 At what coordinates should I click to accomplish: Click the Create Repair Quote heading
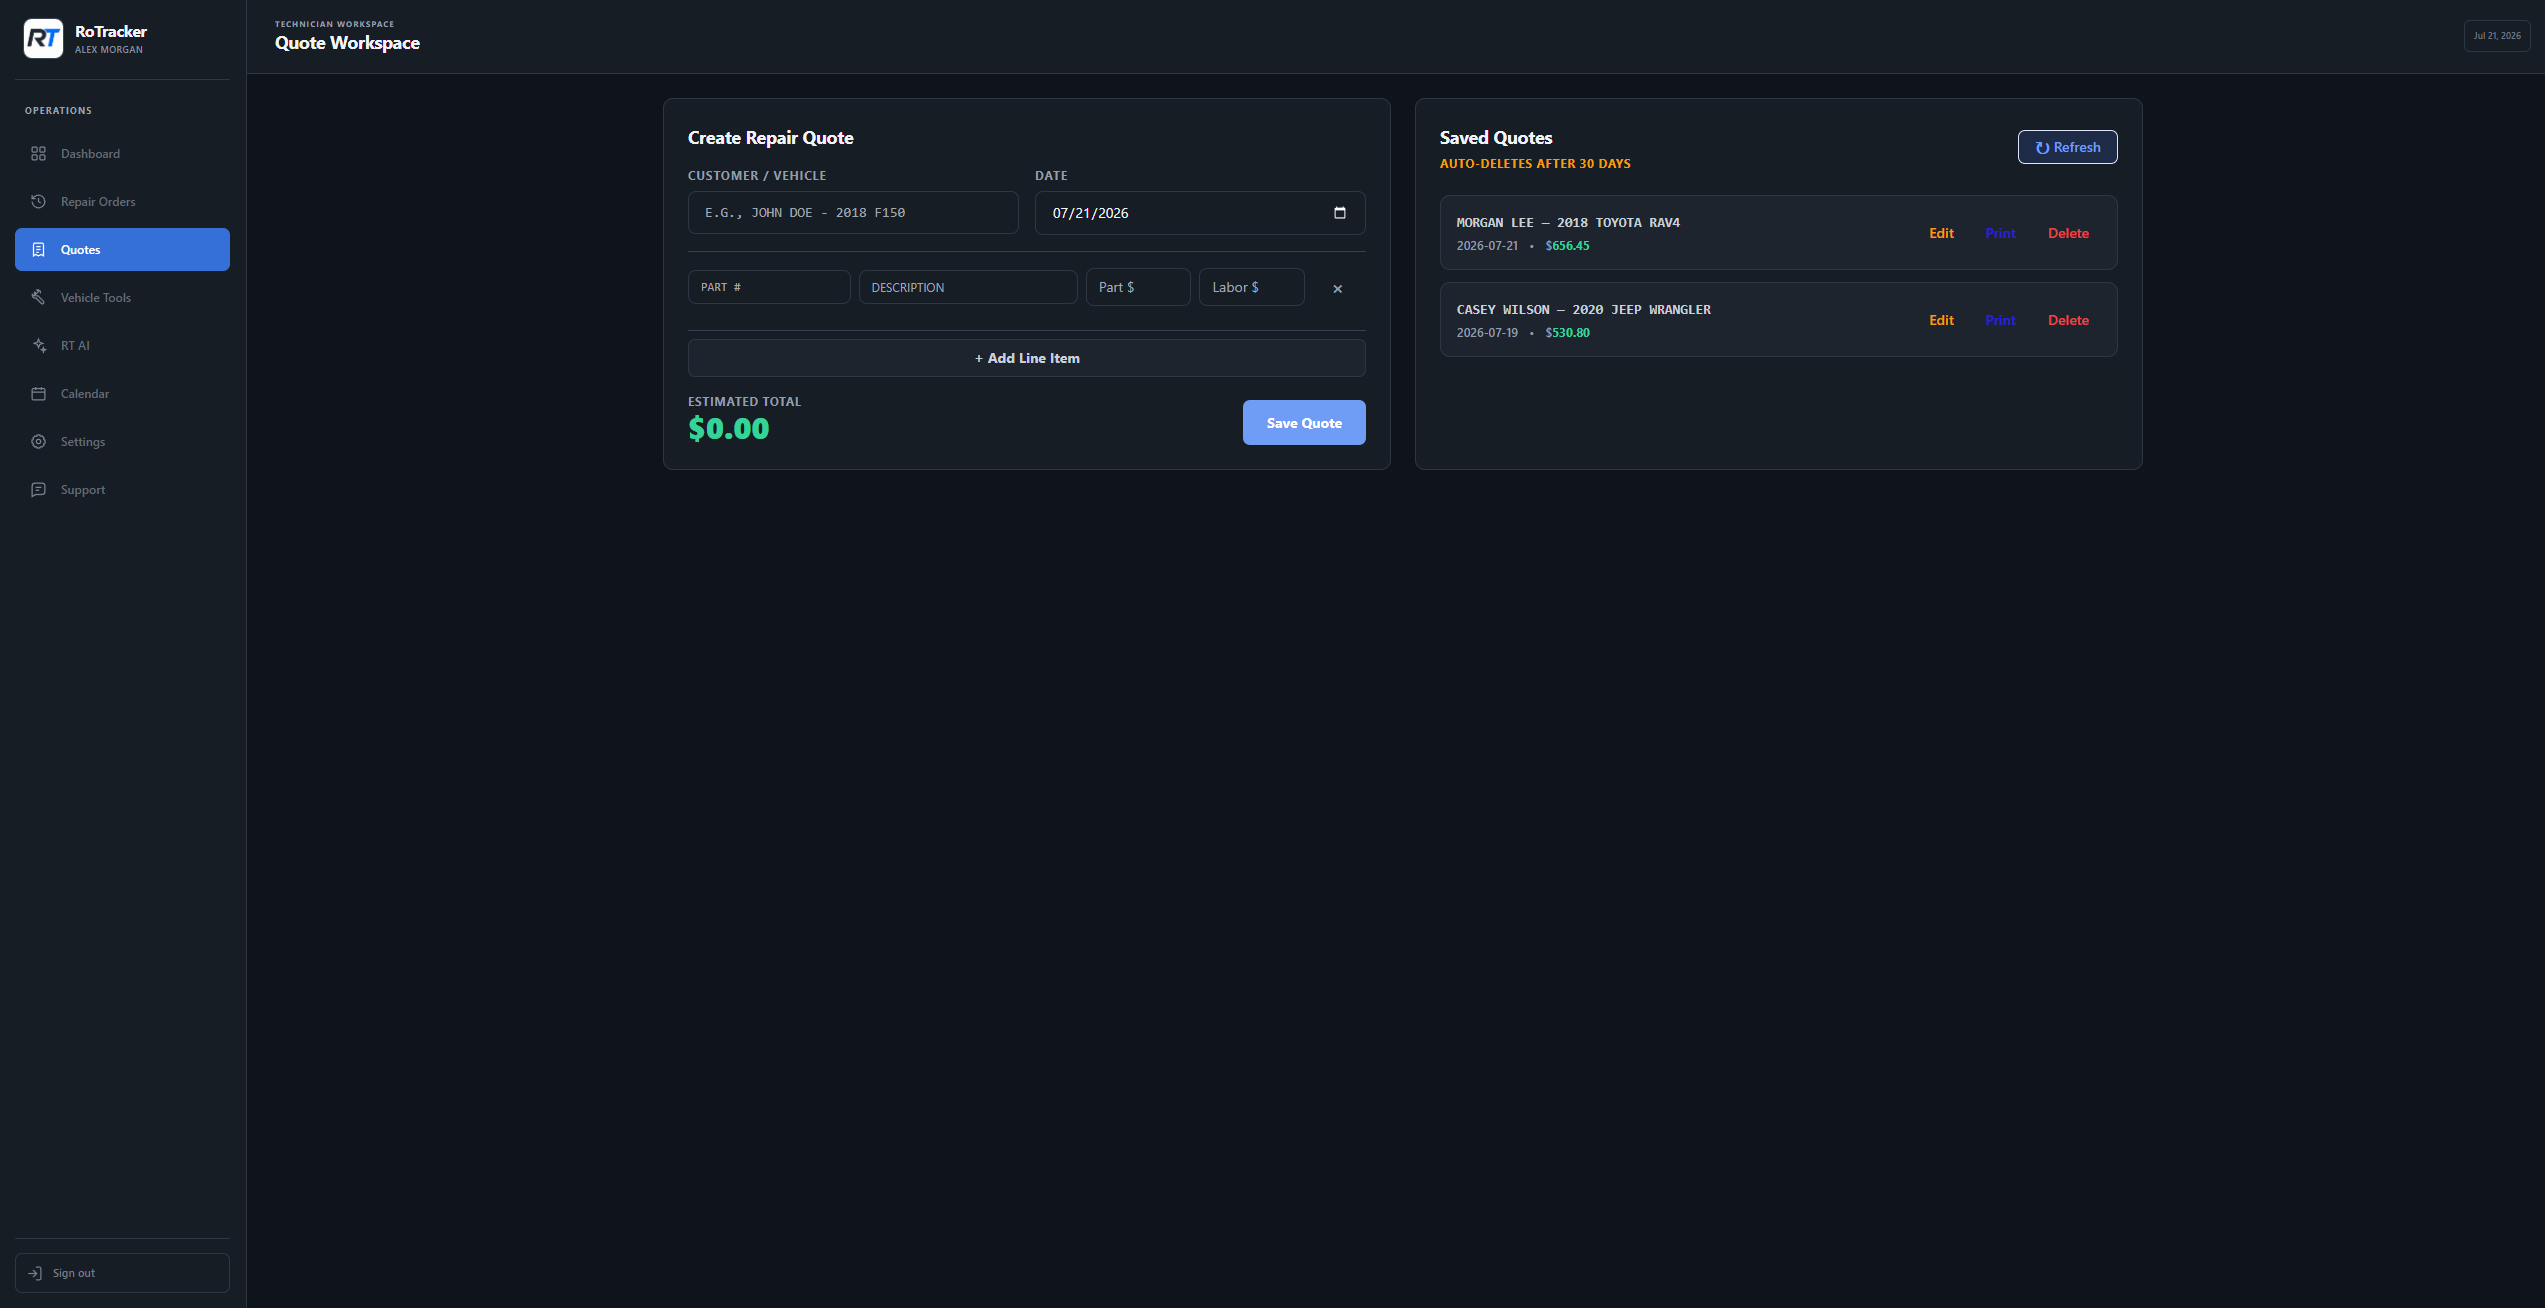[x=770, y=138]
